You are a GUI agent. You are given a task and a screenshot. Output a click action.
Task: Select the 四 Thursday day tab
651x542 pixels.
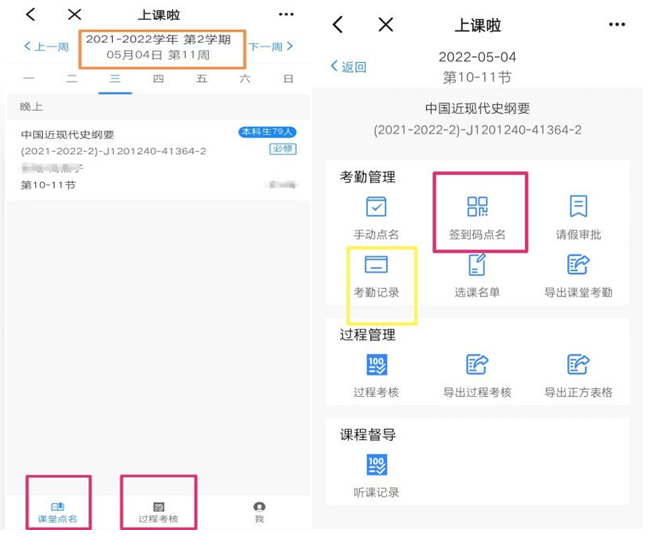[x=158, y=79]
